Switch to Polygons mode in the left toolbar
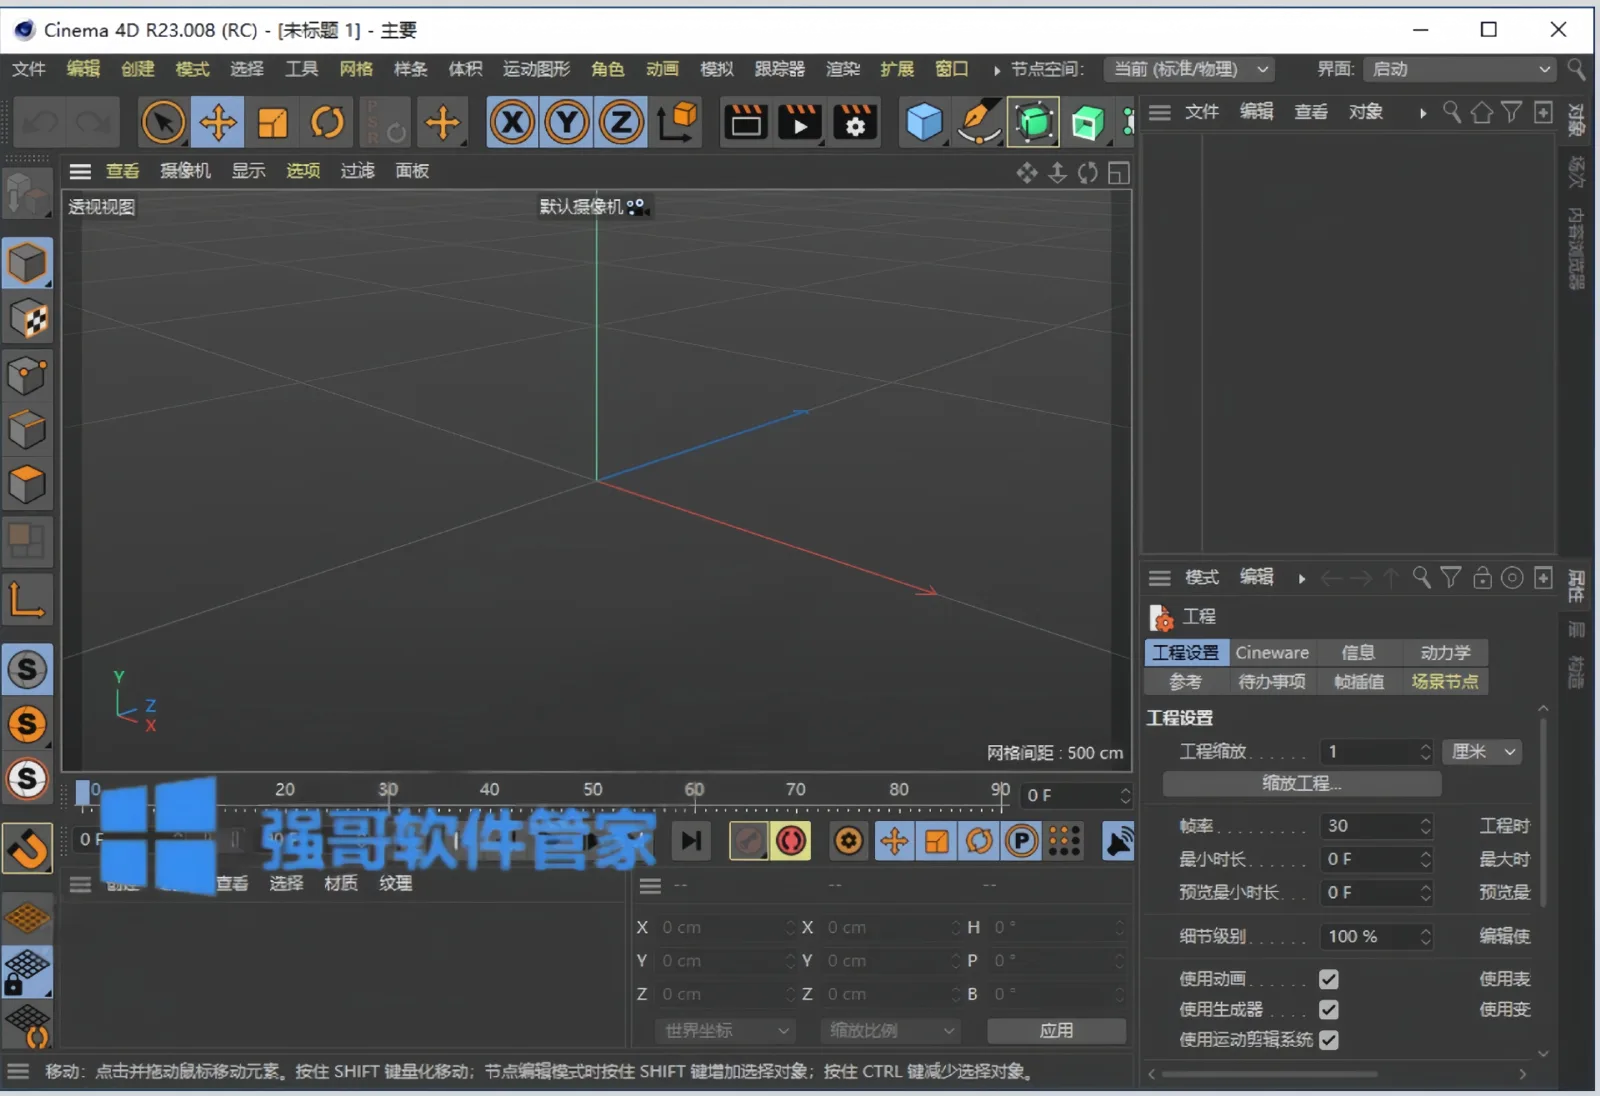Screen dimensions: 1600x1096 pyautogui.click(x=27, y=485)
